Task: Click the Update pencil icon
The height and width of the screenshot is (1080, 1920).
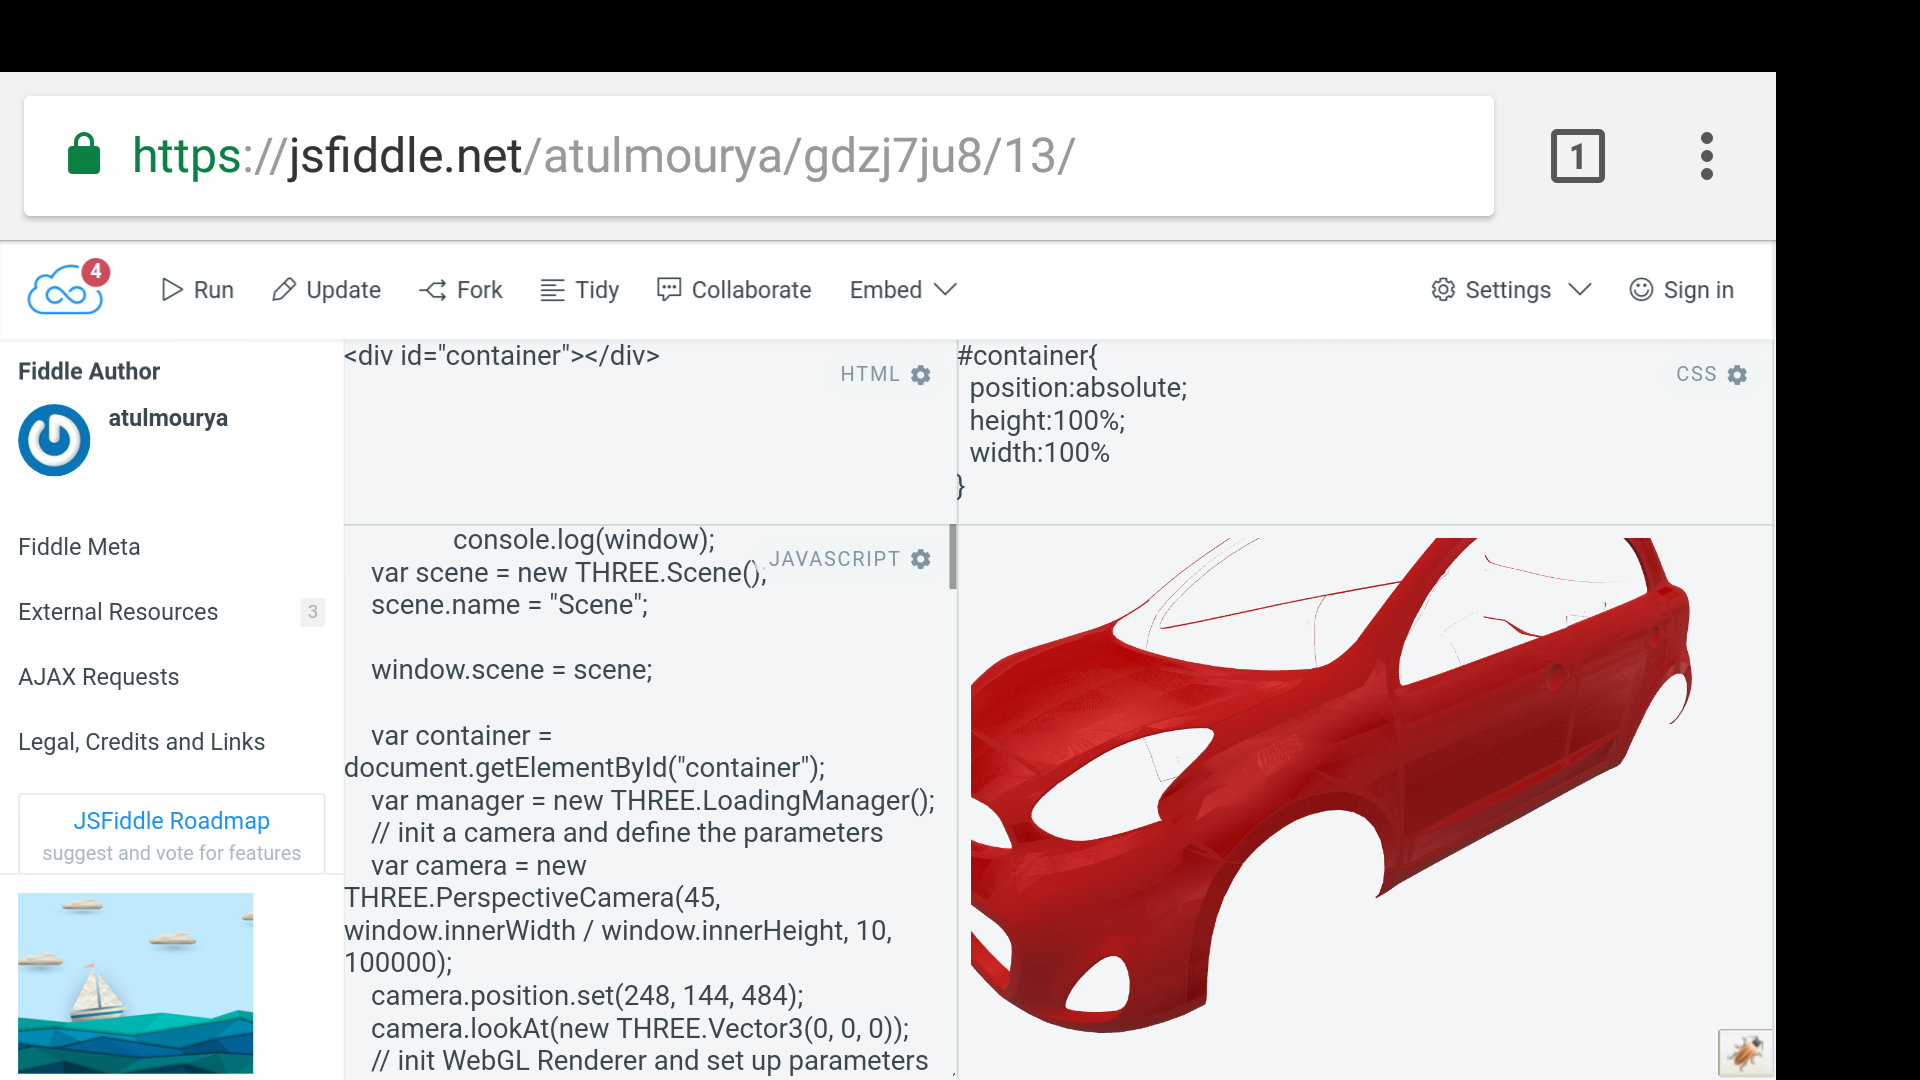Action: click(284, 290)
